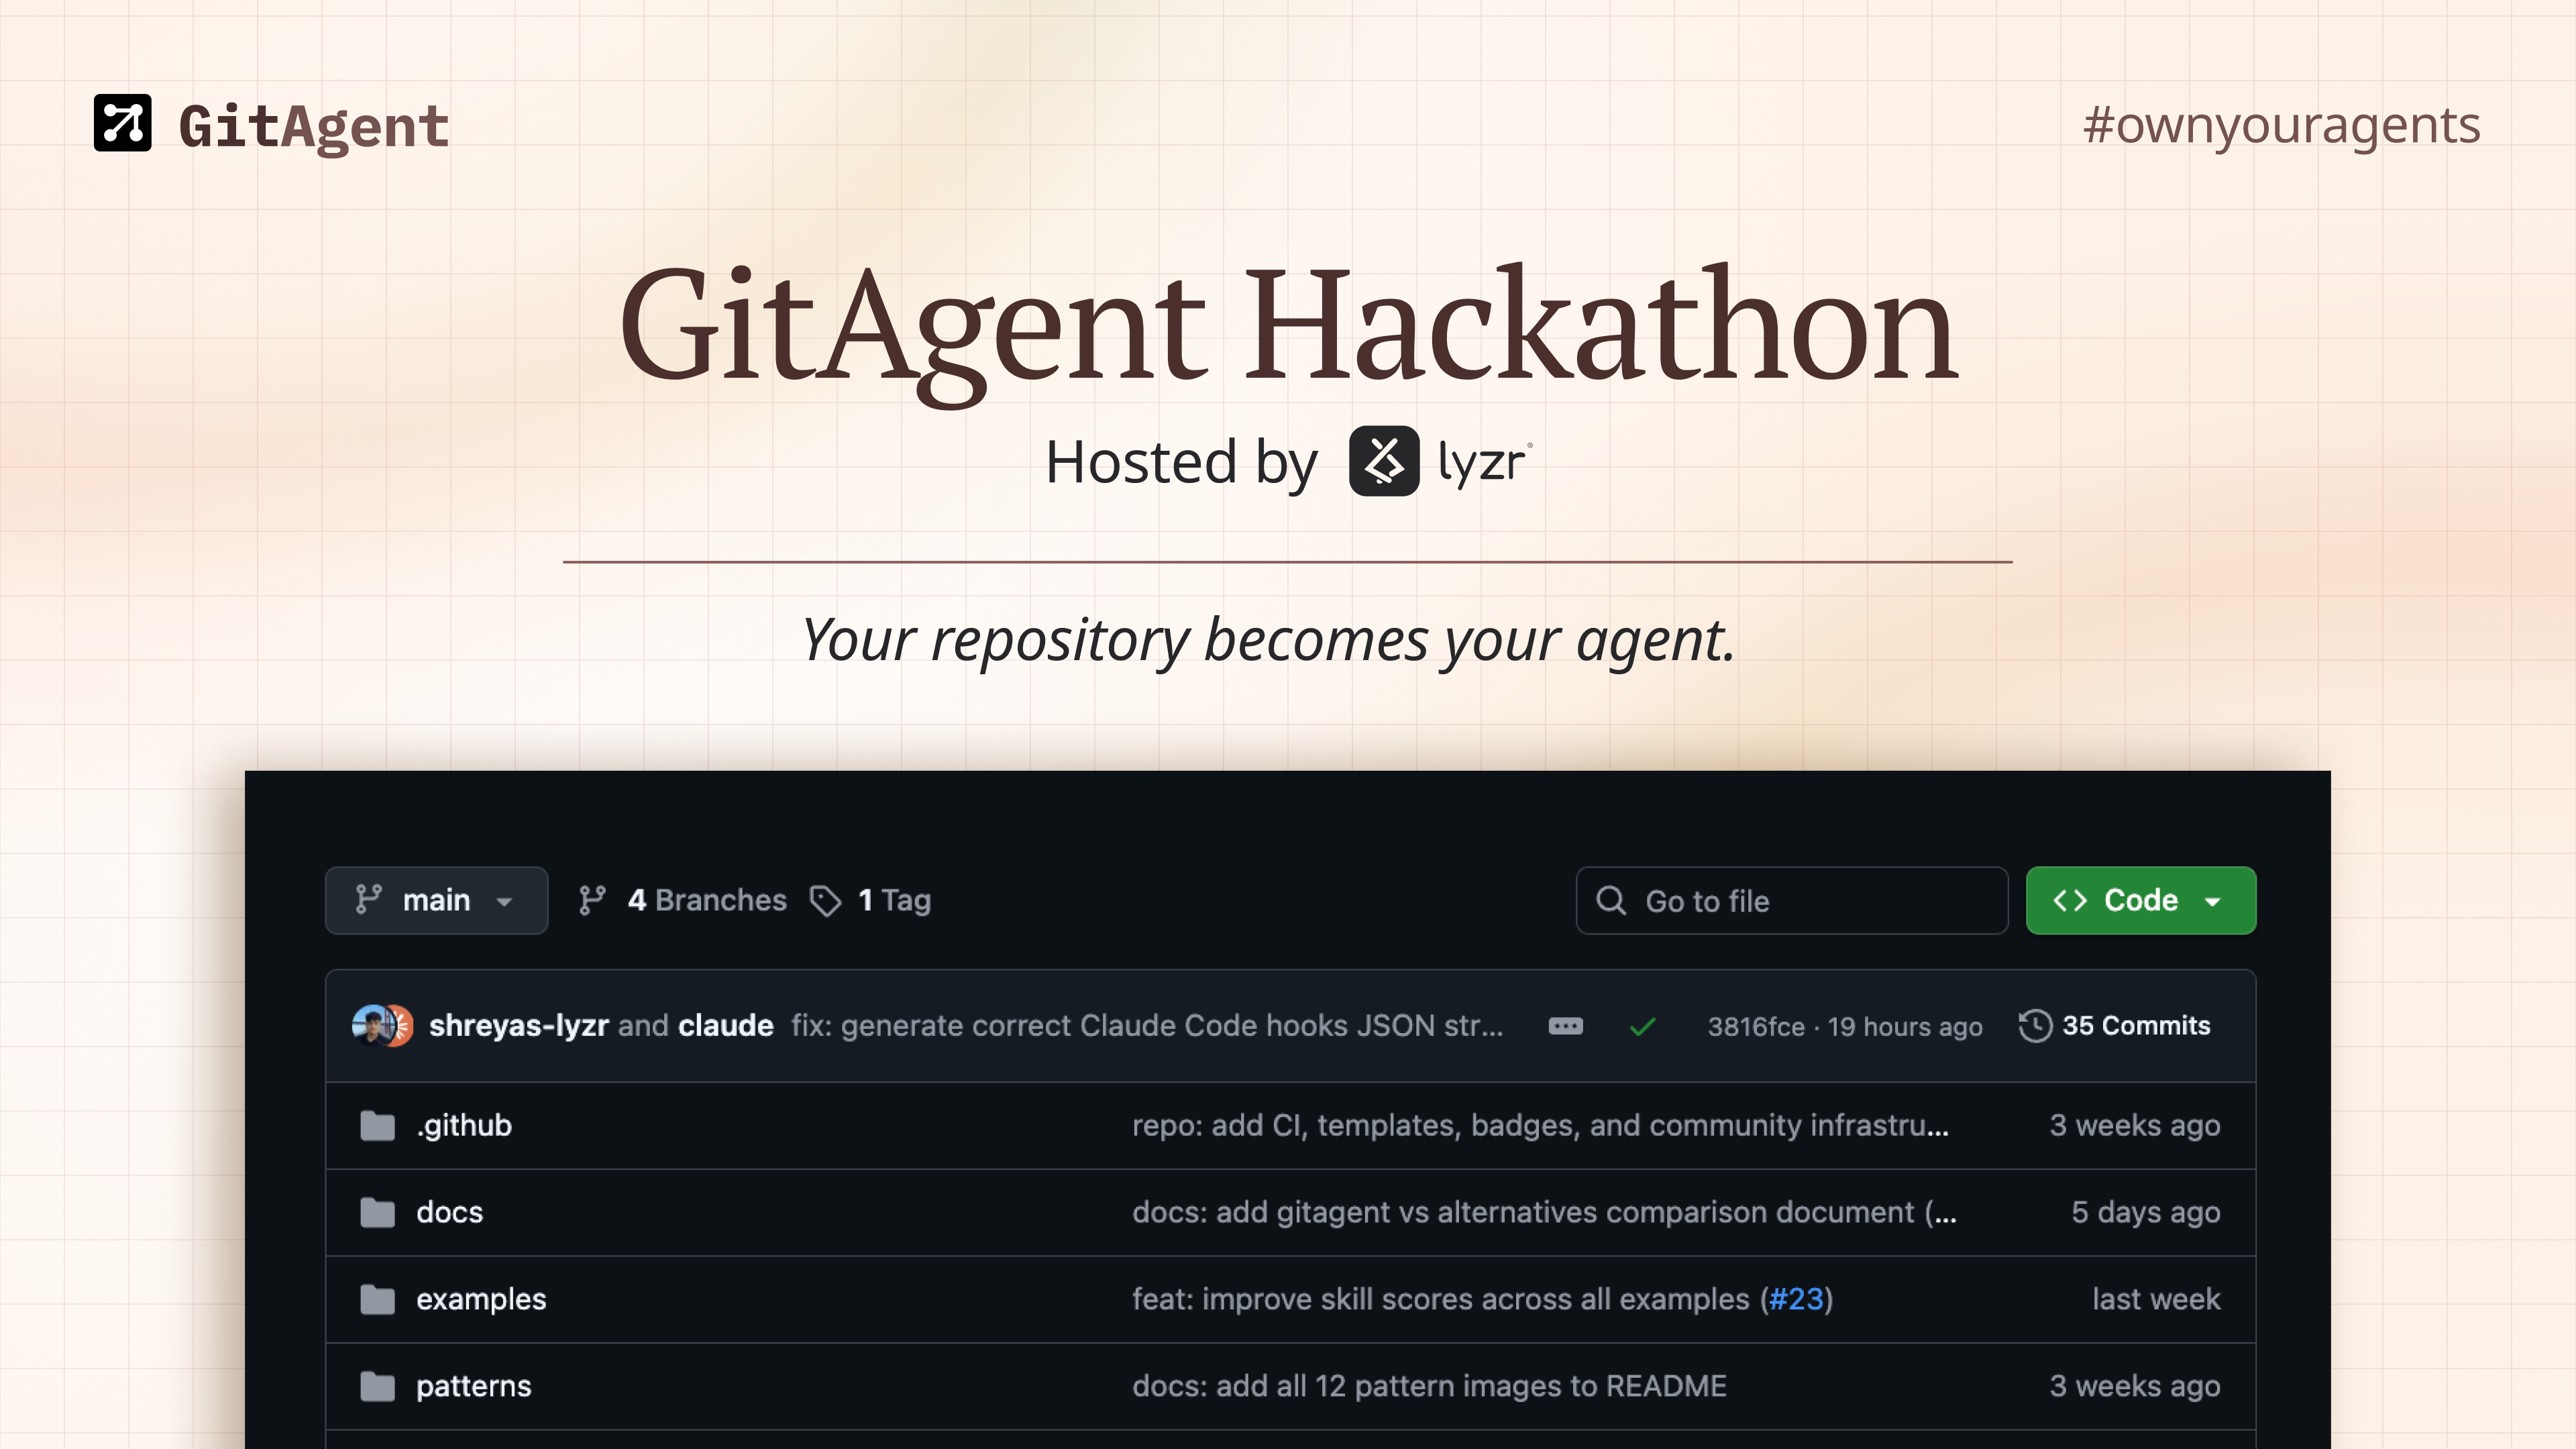2576x1449 pixels.
Task: View the 35 Commits history
Action: 2136,1026
